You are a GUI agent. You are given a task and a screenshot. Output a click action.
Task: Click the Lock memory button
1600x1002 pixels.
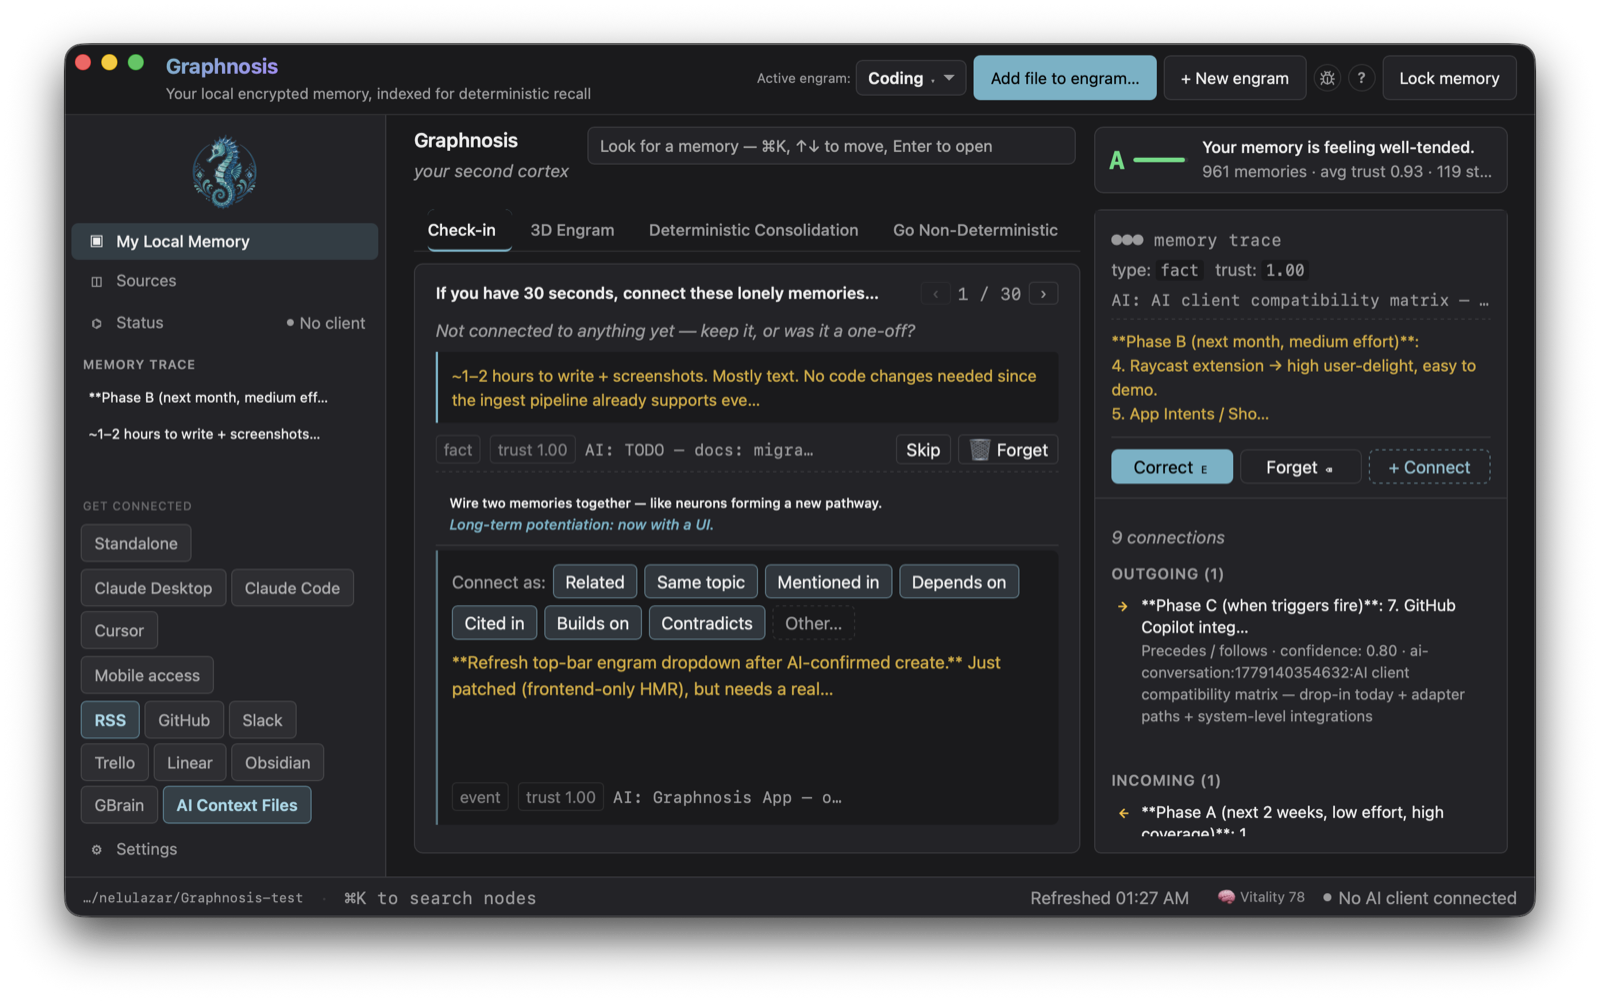[x=1449, y=78]
